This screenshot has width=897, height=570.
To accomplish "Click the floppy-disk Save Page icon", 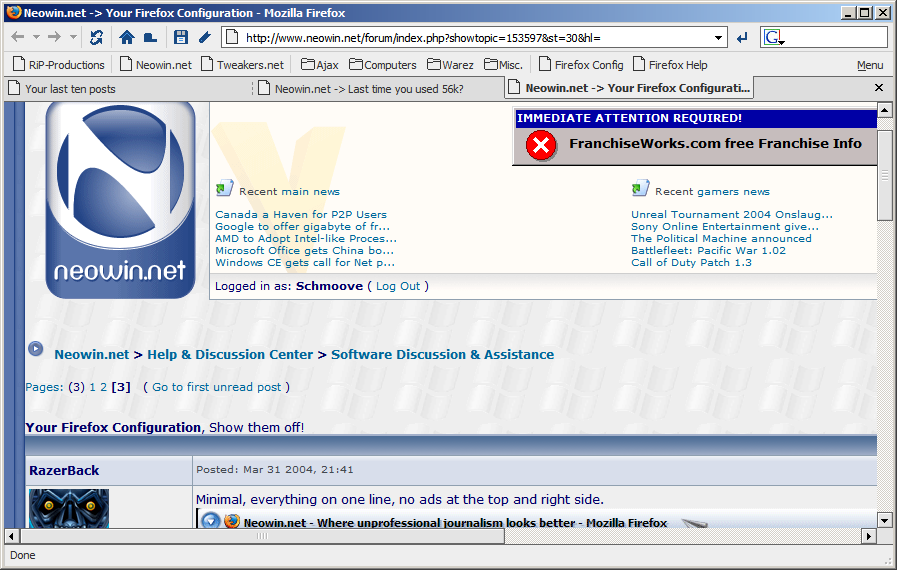I will tap(181, 38).
